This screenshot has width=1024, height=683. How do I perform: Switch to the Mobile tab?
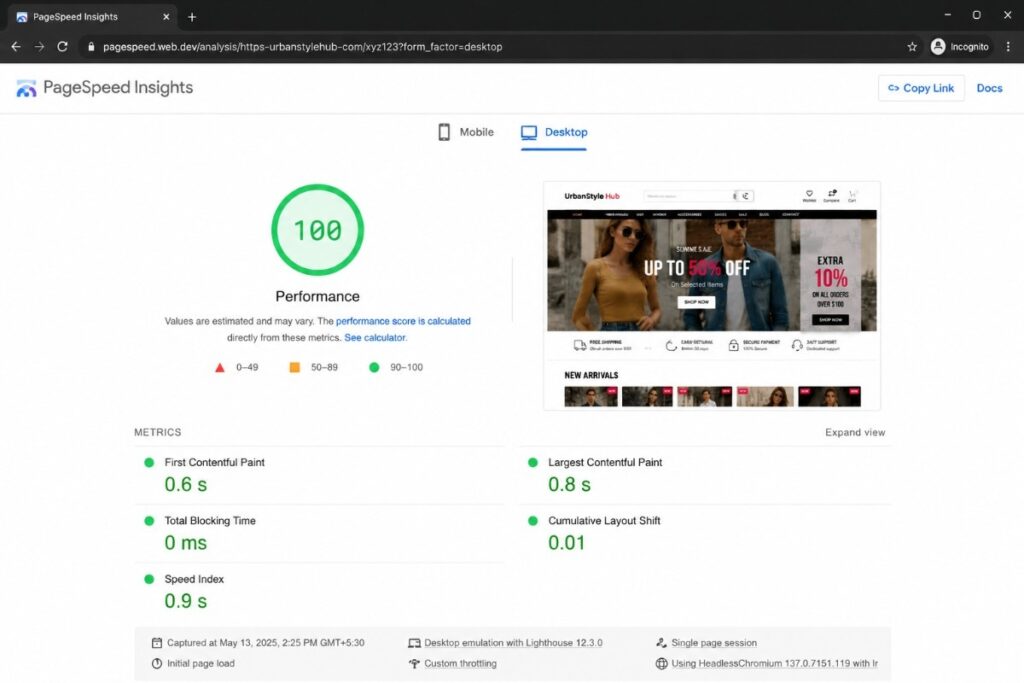466,132
